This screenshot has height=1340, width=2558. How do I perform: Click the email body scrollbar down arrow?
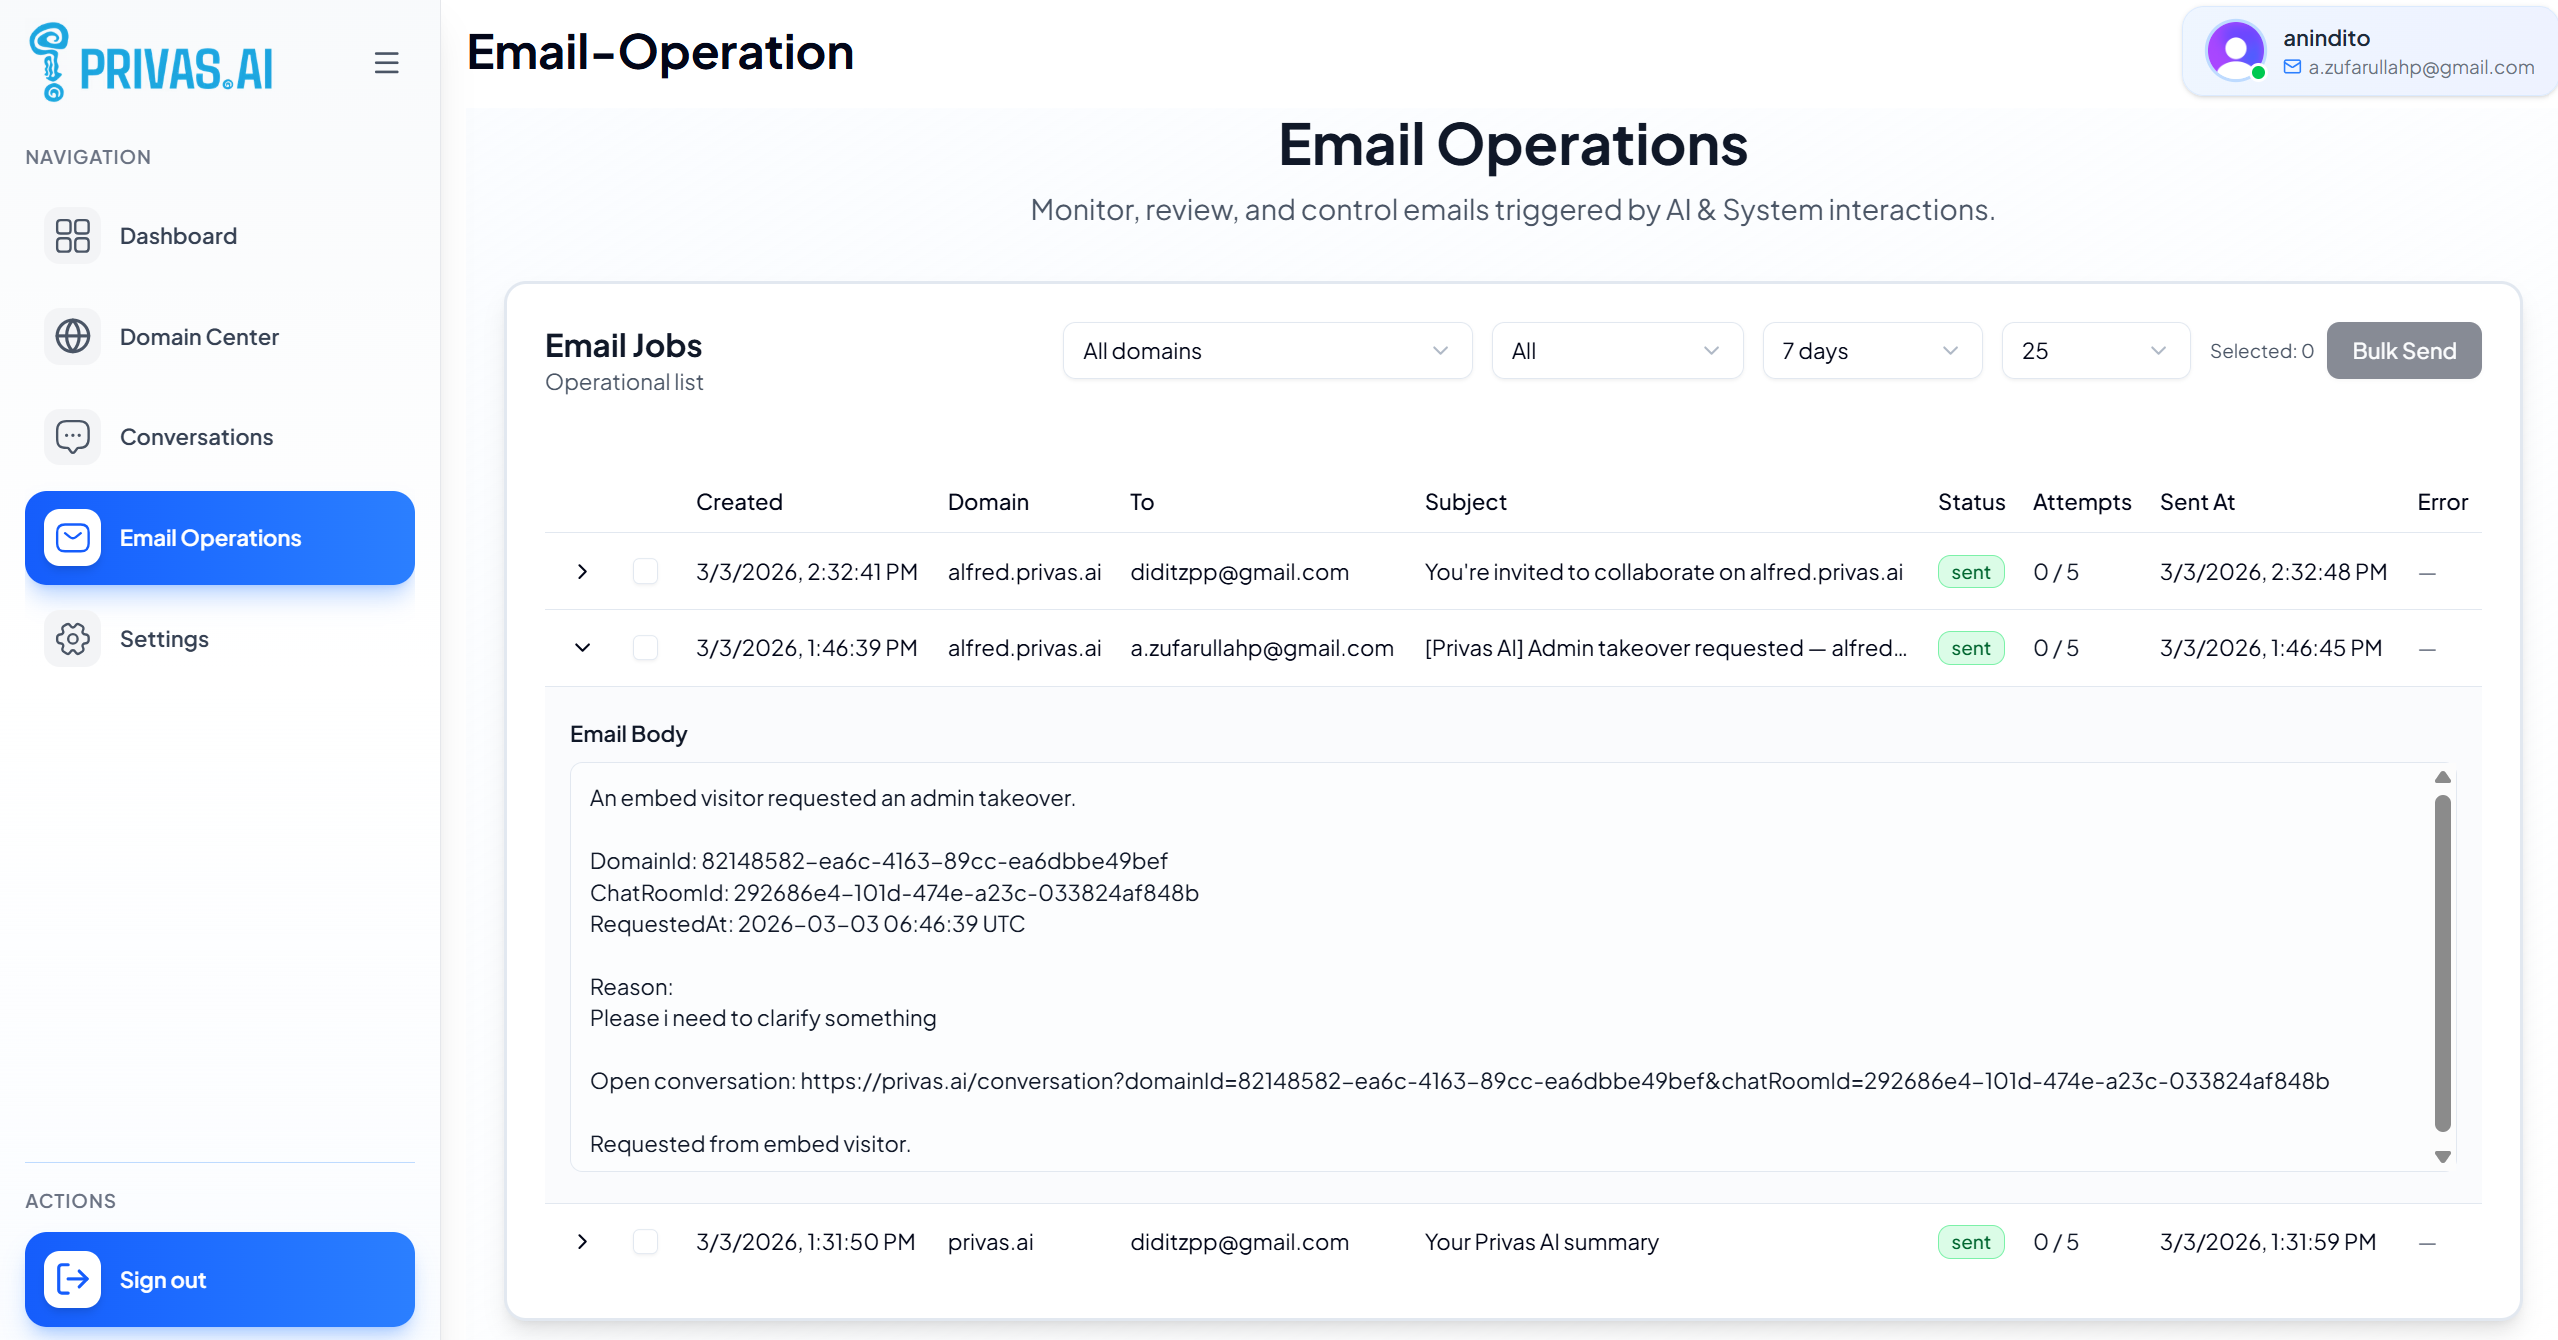point(2442,1157)
